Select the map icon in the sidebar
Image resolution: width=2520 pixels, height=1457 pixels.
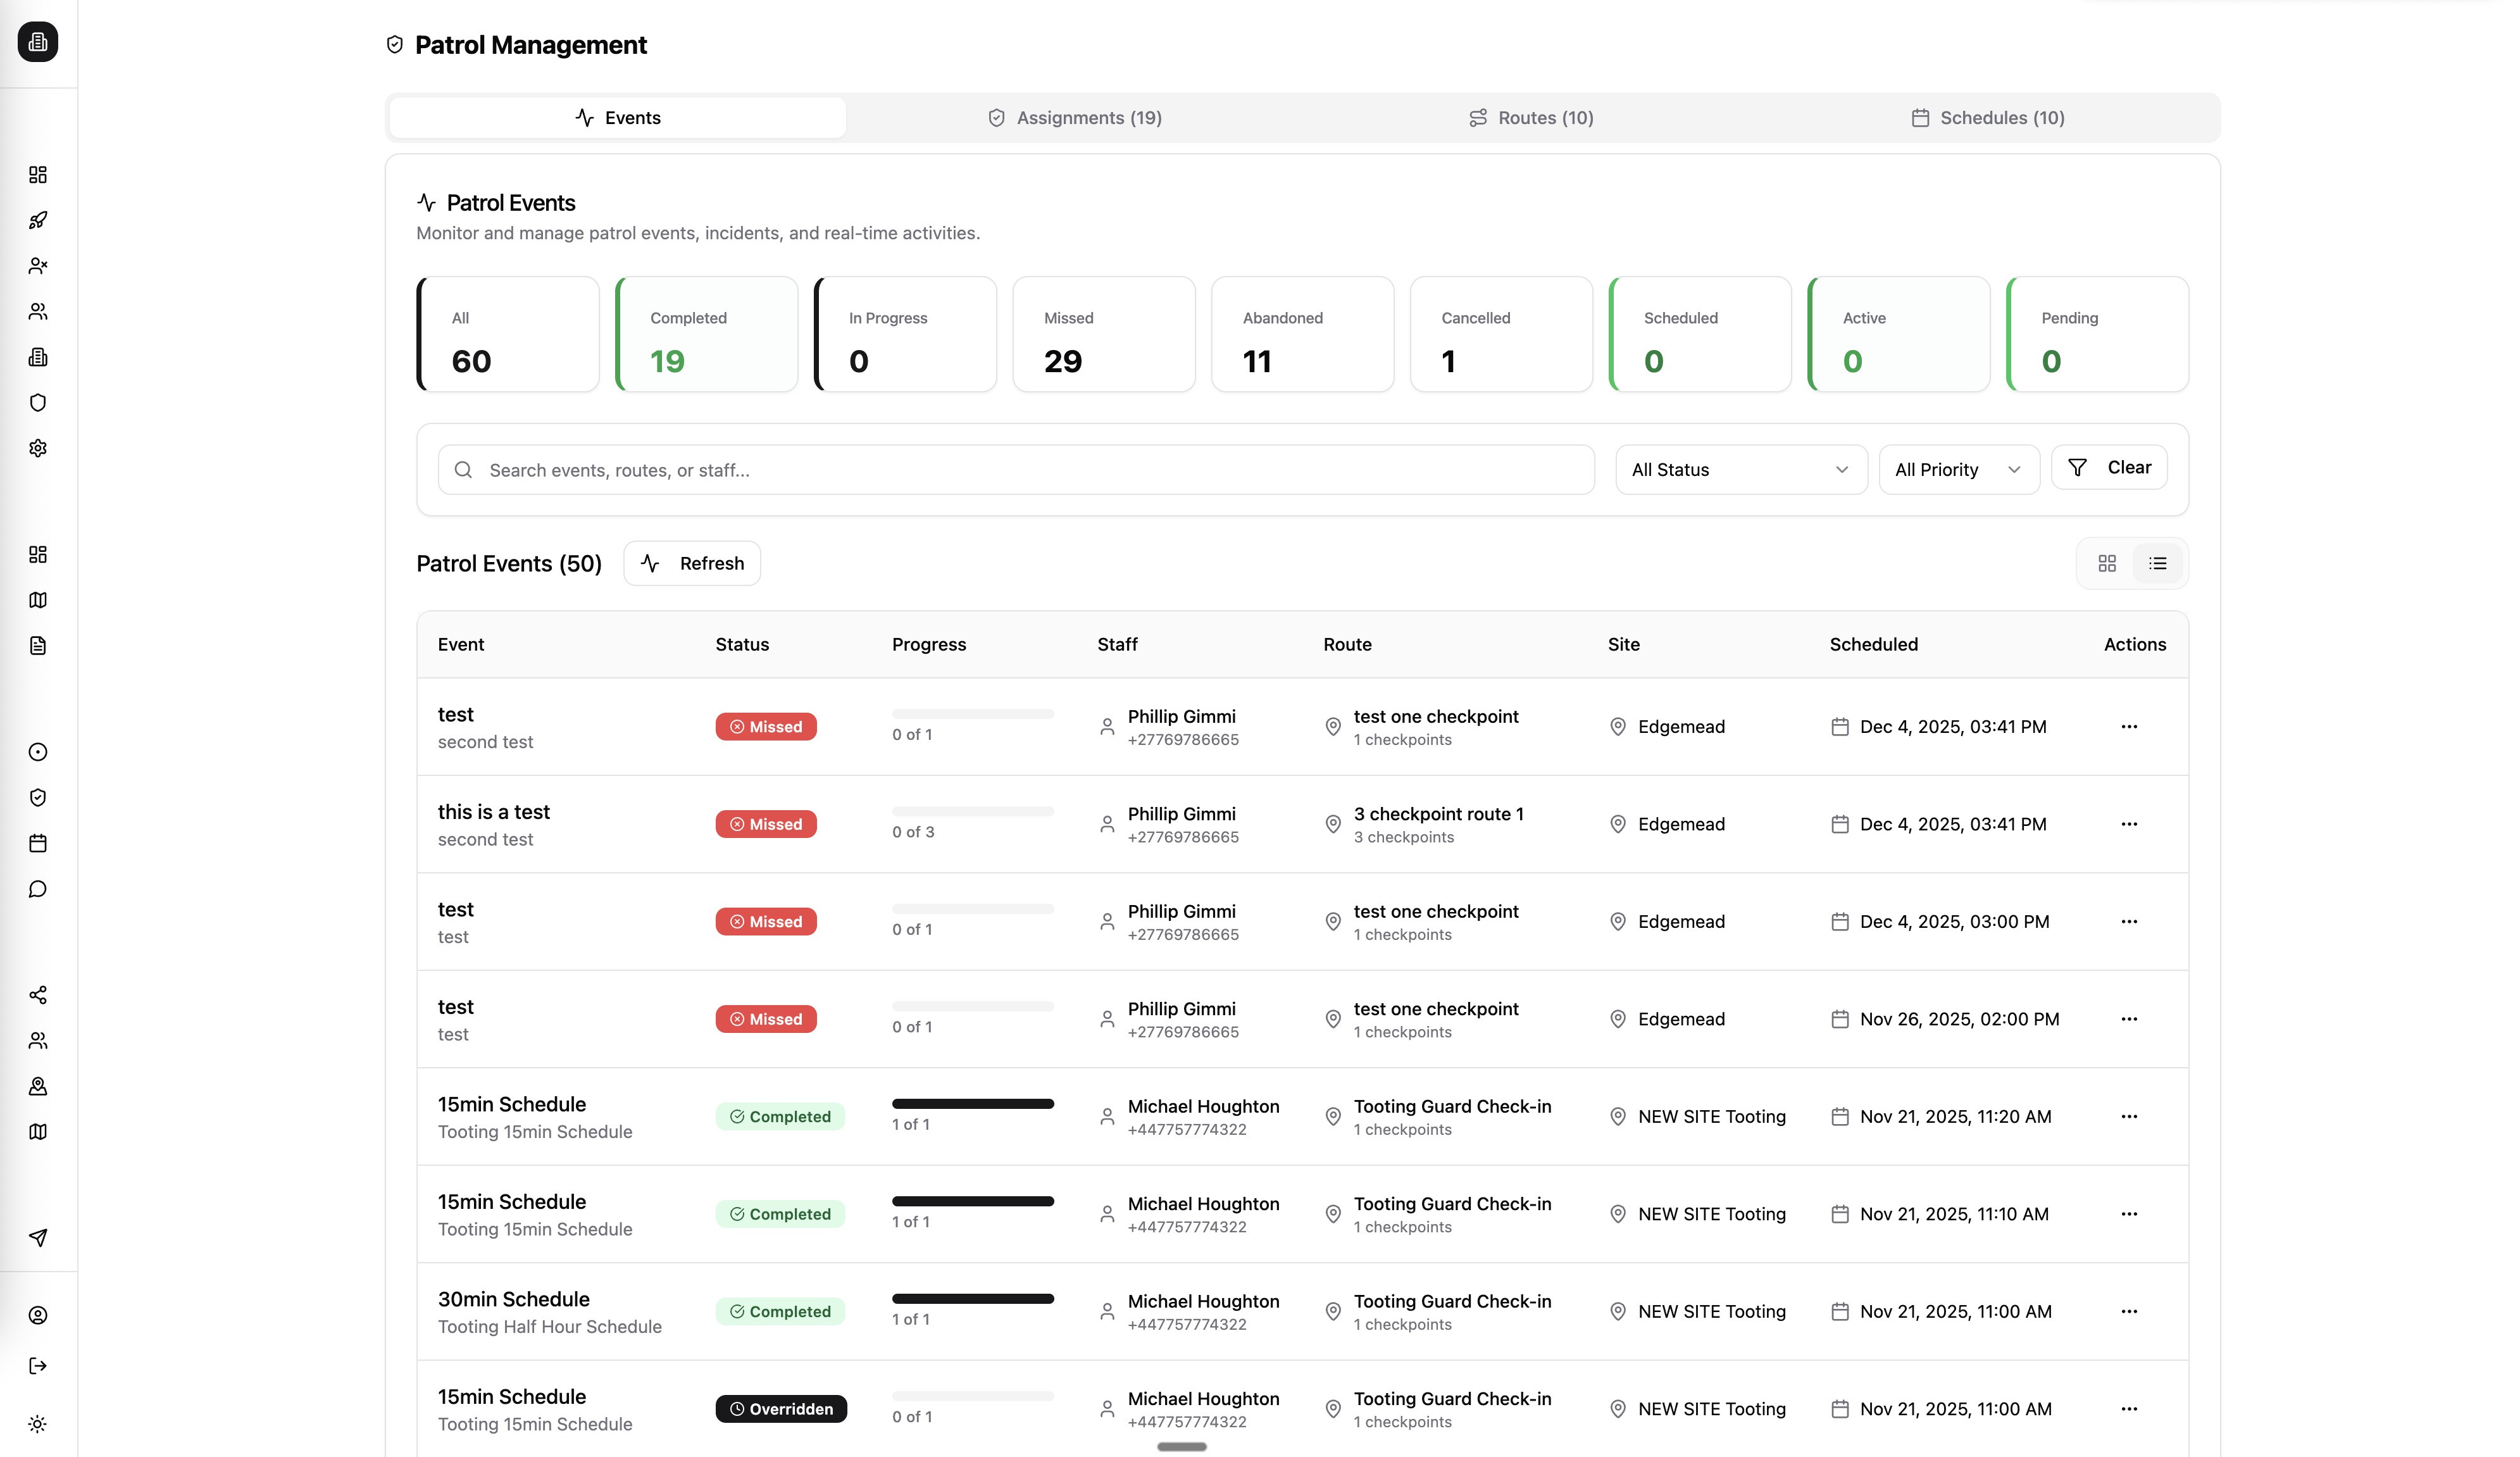[x=37, y=600]
